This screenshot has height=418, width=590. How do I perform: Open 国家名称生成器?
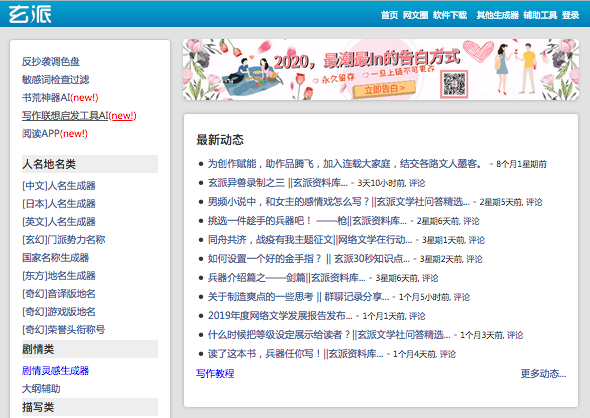(55, 258)
